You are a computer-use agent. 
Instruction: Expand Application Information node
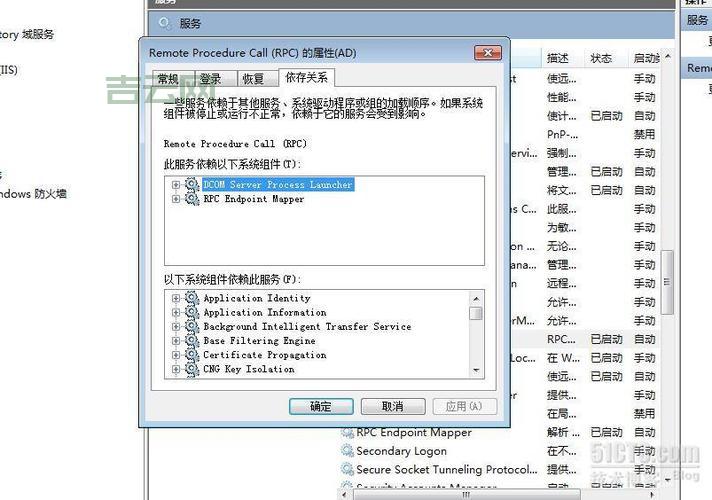(176, 312)
